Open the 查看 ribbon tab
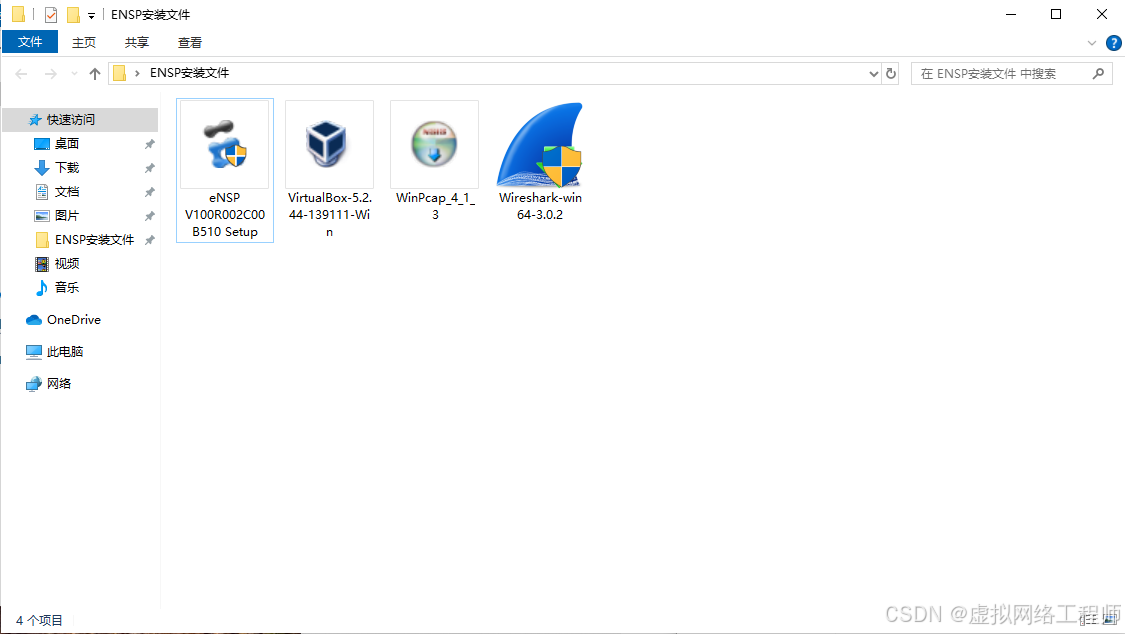This screenshot has width=1125, height=634. tap(189, 42)
